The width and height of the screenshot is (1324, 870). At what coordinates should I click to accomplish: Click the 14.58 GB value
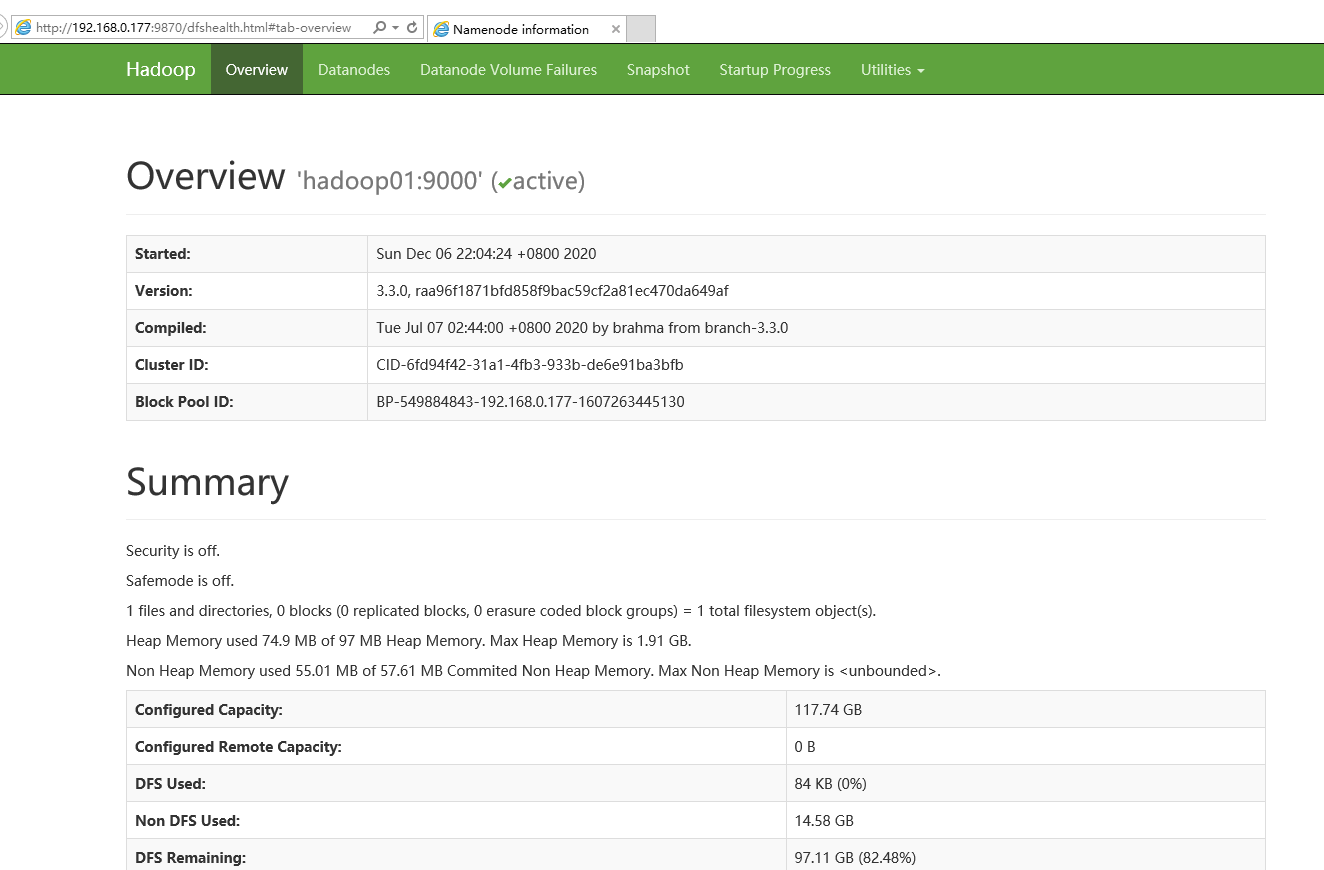pyautogui.click(x=824, y=821)
